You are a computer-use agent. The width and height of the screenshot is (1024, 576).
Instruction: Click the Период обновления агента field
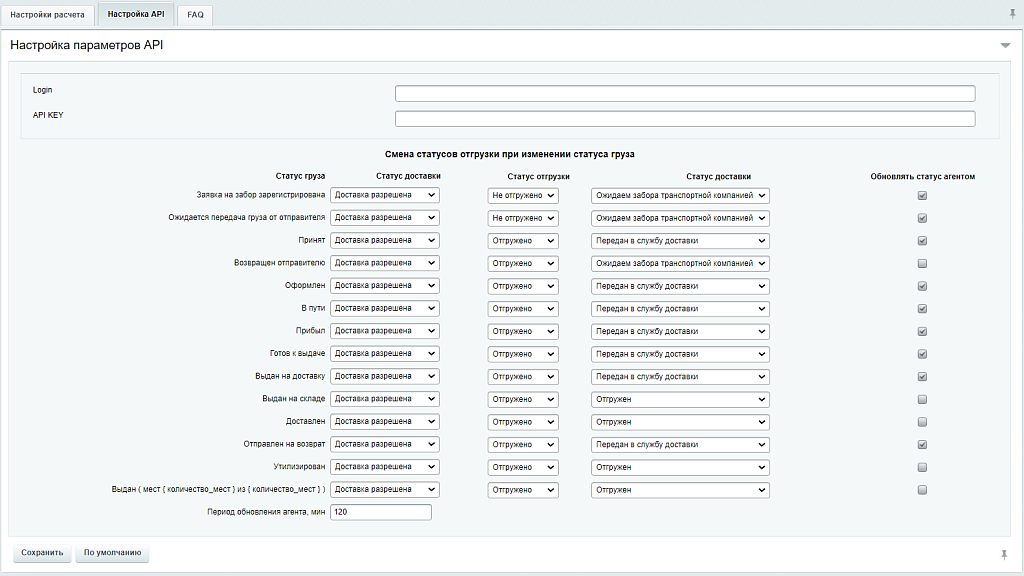point(380,512)
